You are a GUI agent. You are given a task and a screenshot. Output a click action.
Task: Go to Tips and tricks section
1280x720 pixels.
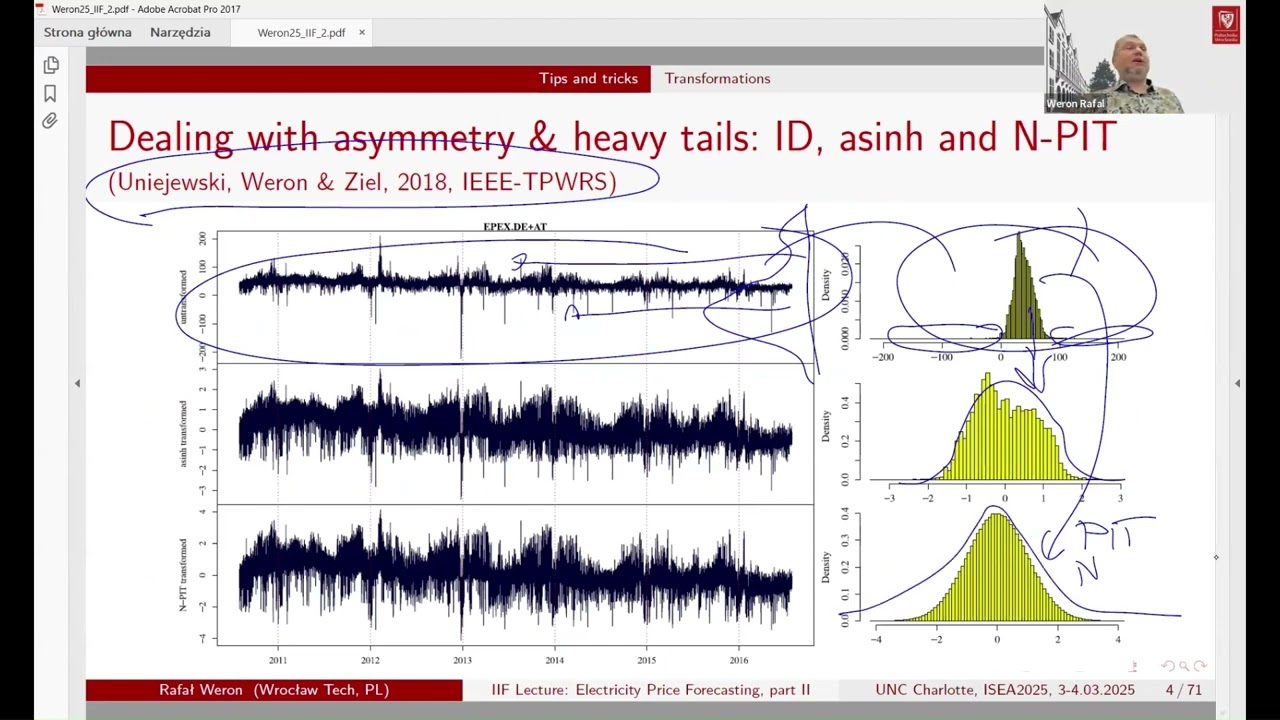click(x=588, y=78)
